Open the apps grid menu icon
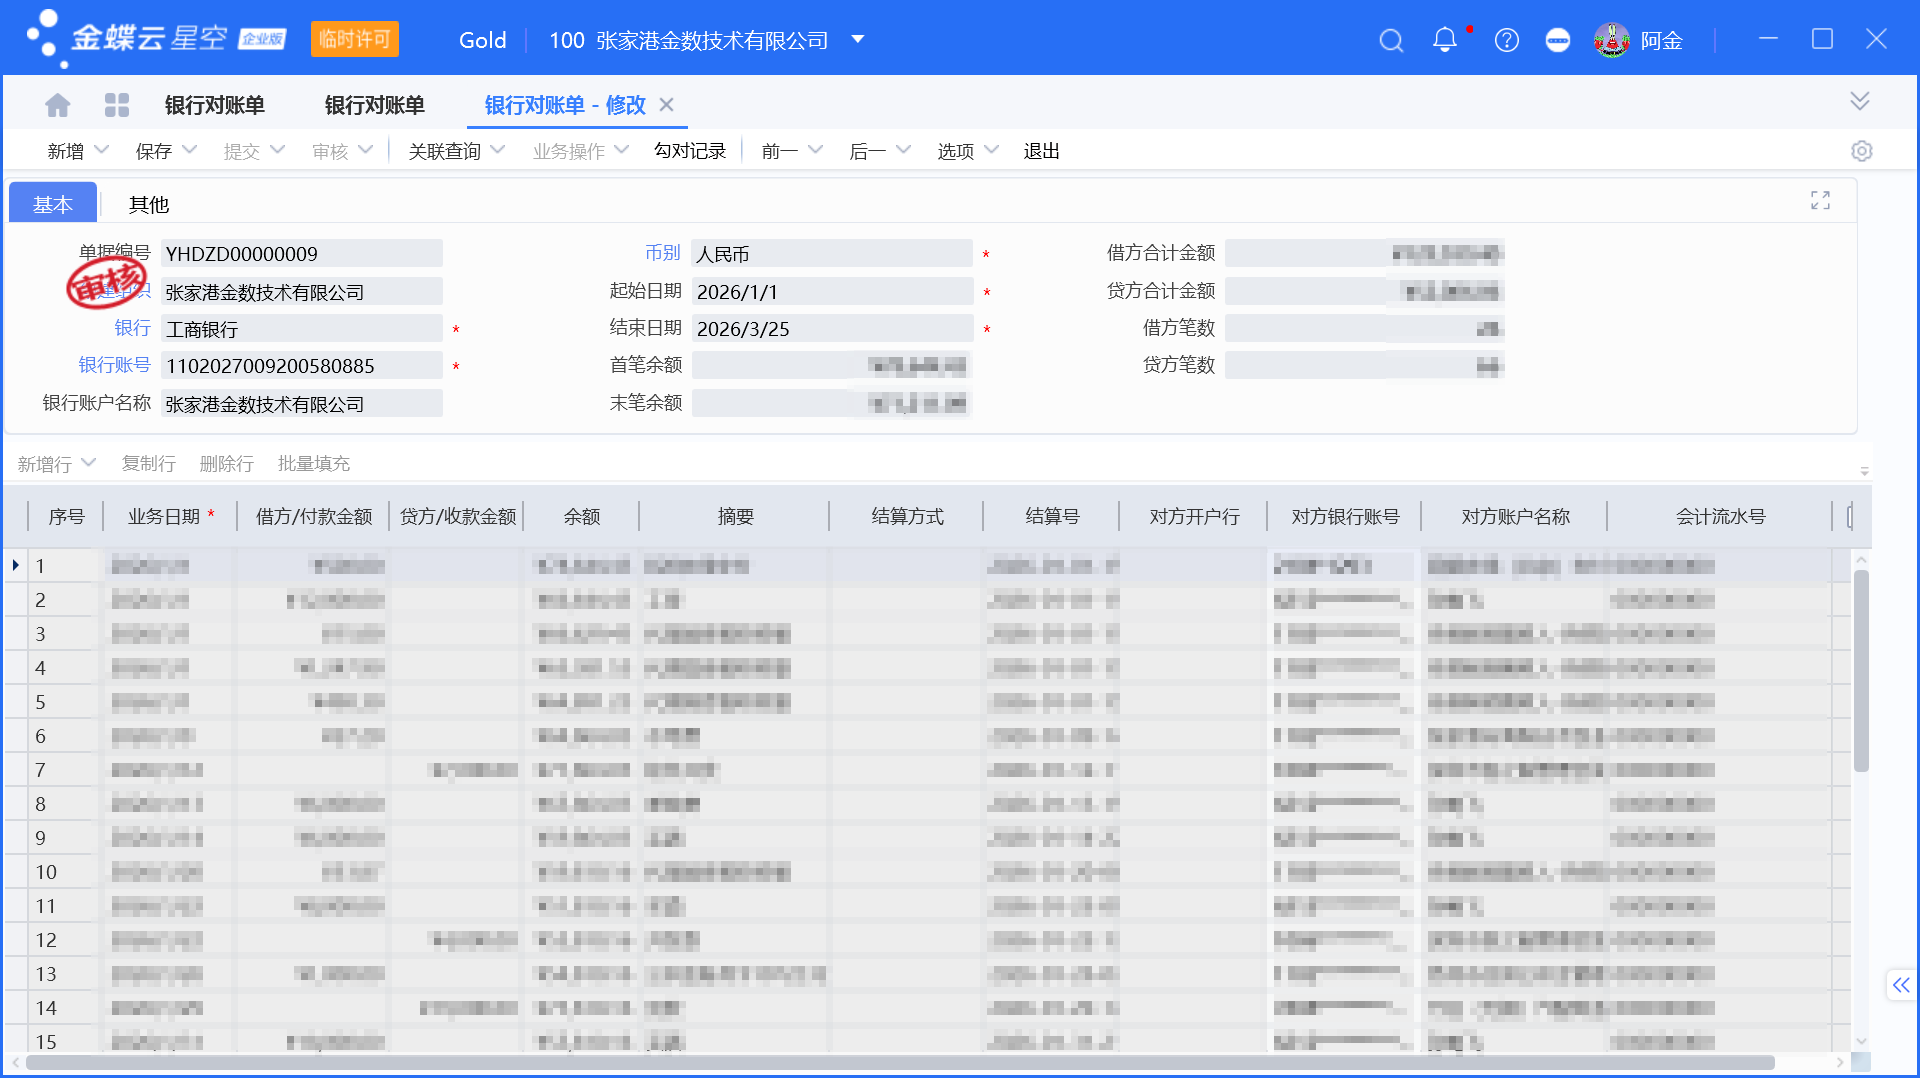The width and height of the screenshot is (1920, 1078). pyautogui.click(x=117, y=105)
